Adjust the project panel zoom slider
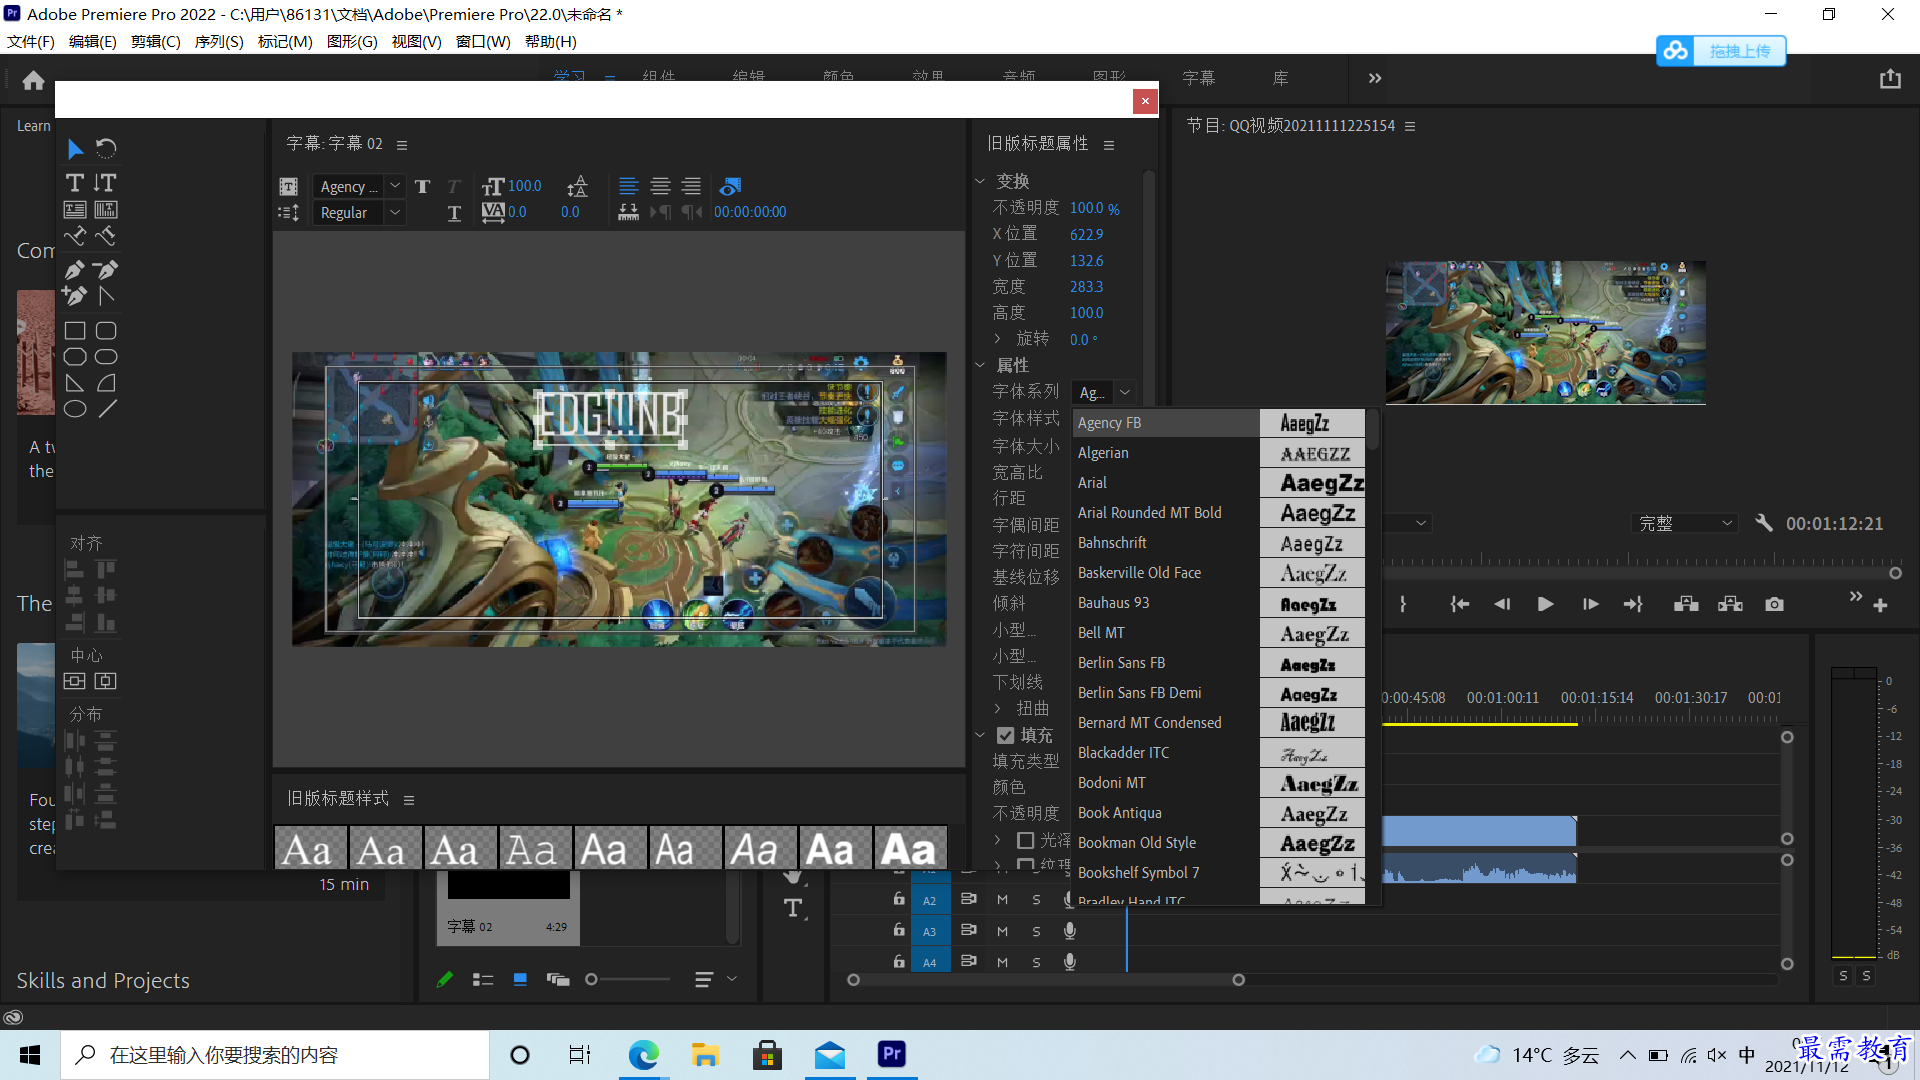Viewport: 1920px width, 1080px height. coord(592,980)
